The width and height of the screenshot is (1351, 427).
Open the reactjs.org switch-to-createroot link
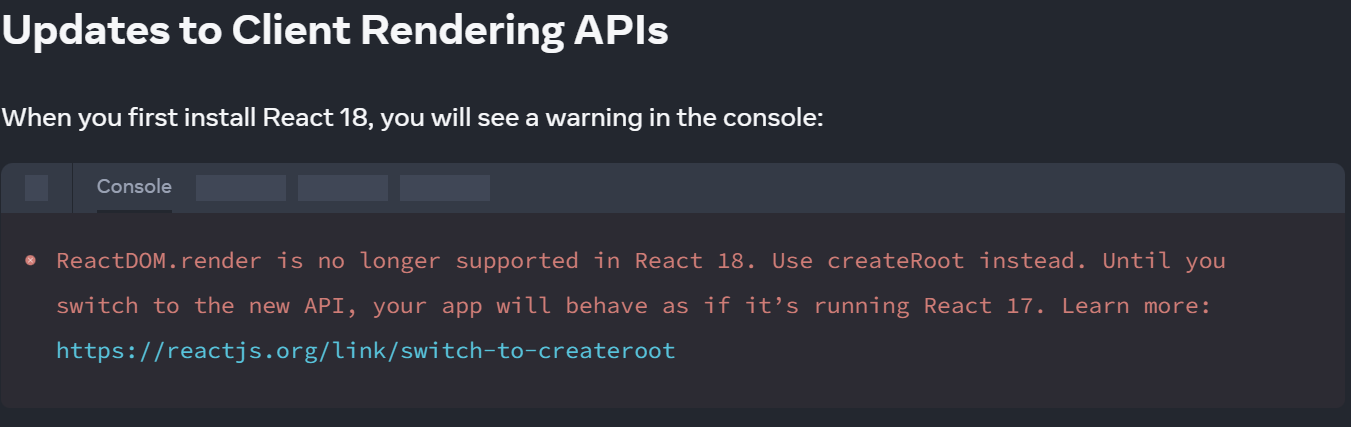click(x=366, y=351)
